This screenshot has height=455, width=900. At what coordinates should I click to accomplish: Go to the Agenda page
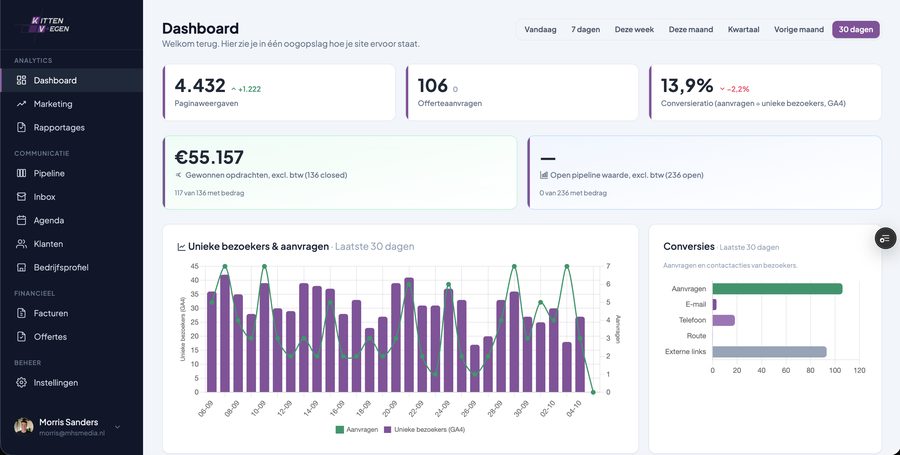click(x=71, y=220)
